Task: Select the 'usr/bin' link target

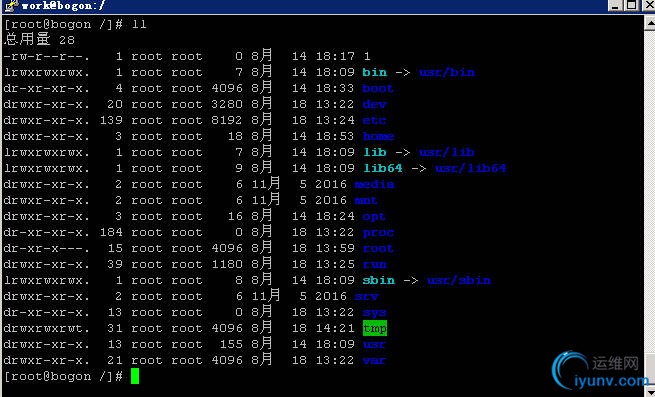Action: [447, 72]
